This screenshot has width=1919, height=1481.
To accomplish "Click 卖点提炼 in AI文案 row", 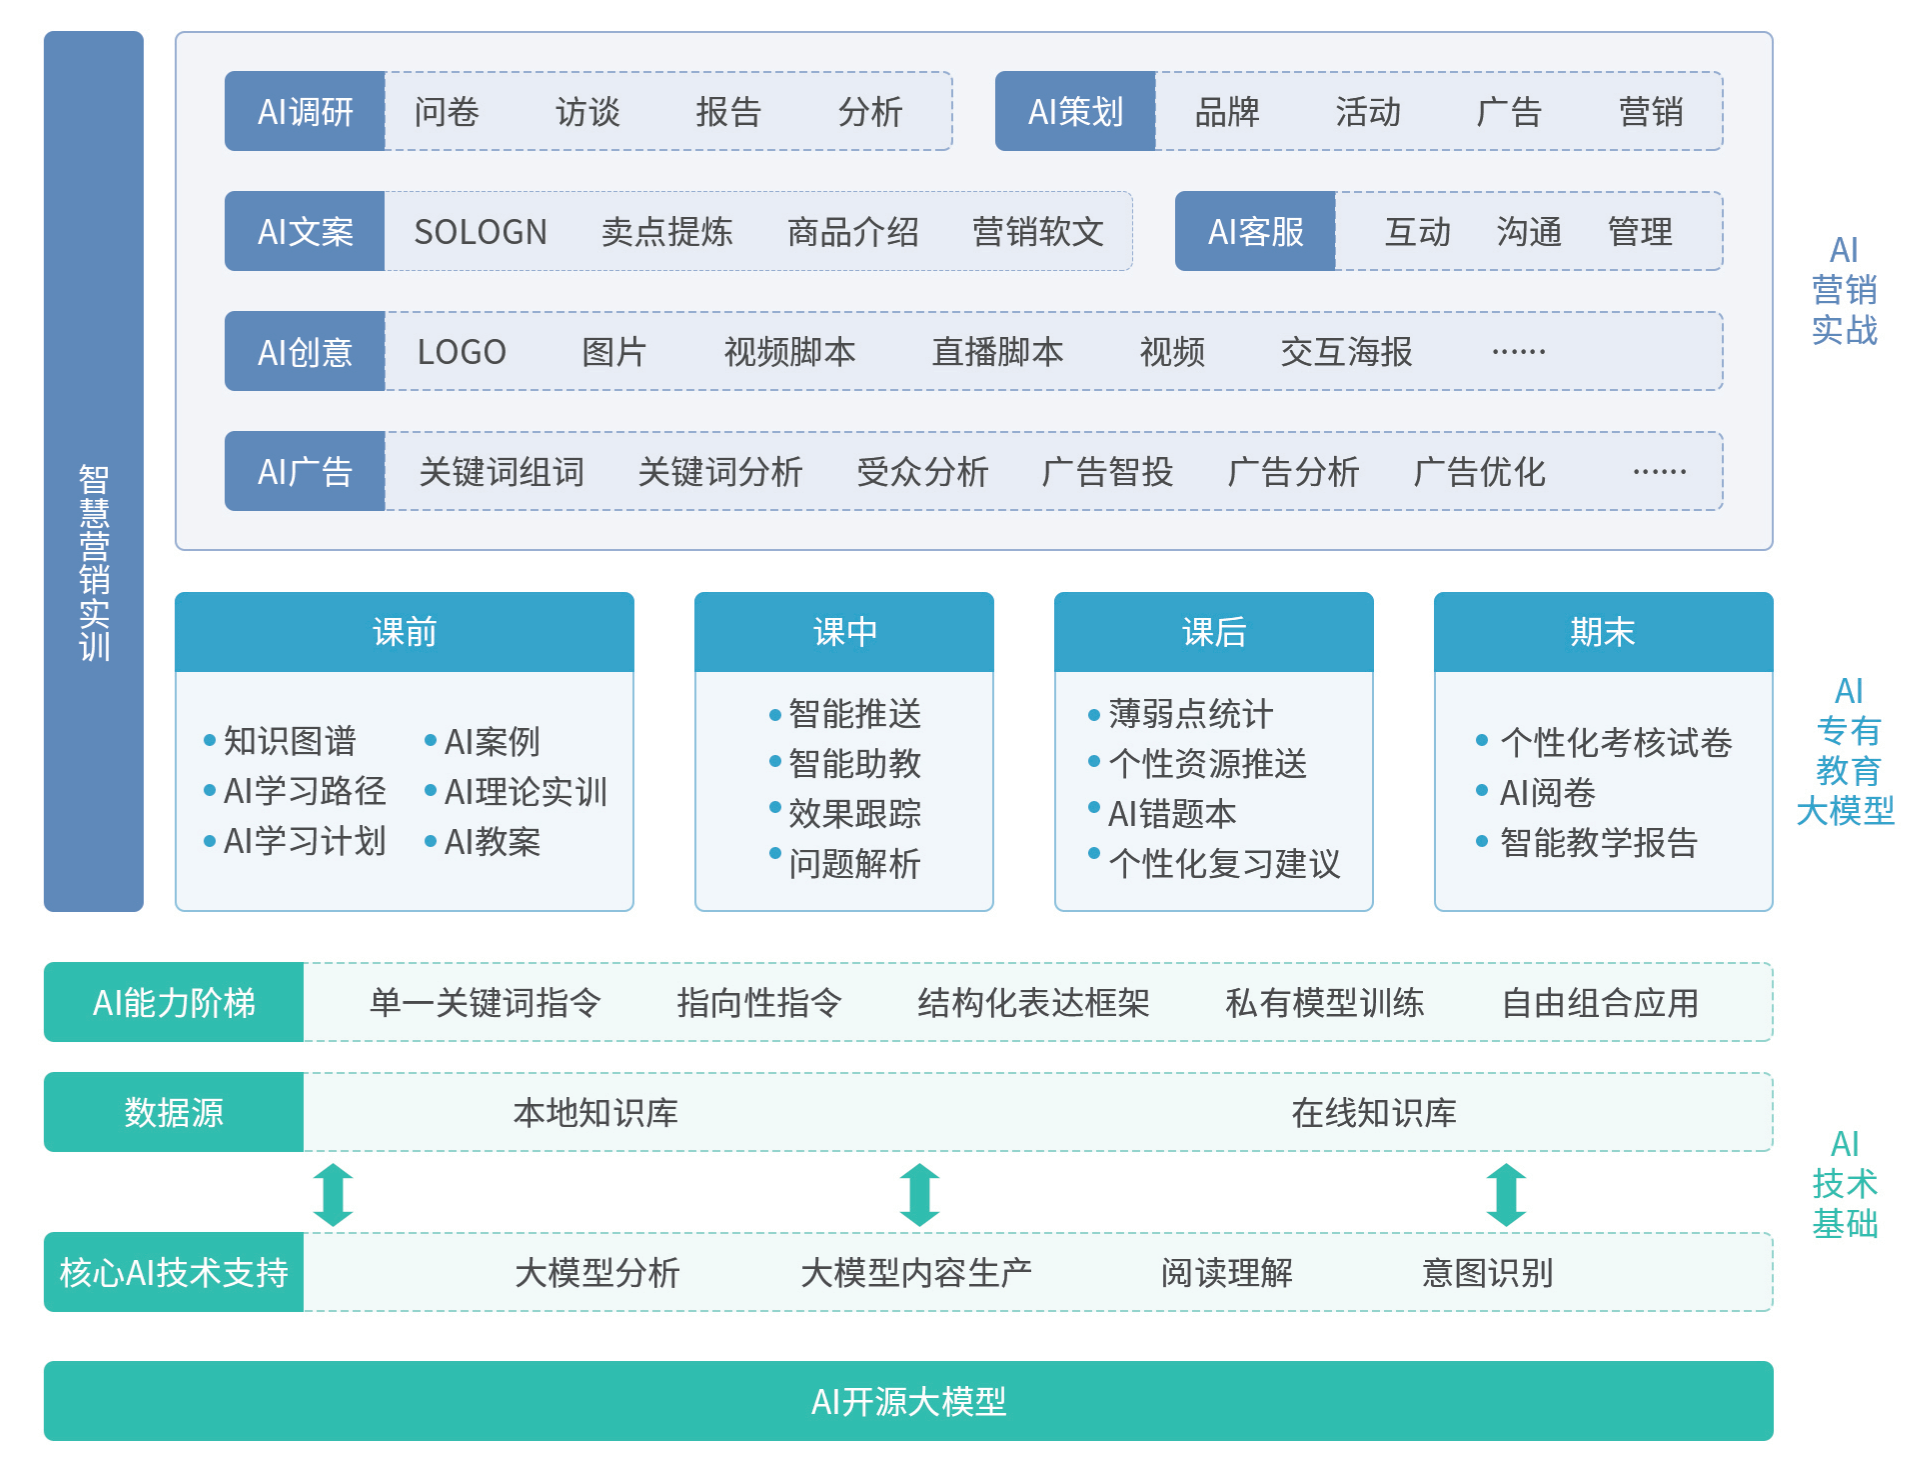I will (667, 232).
